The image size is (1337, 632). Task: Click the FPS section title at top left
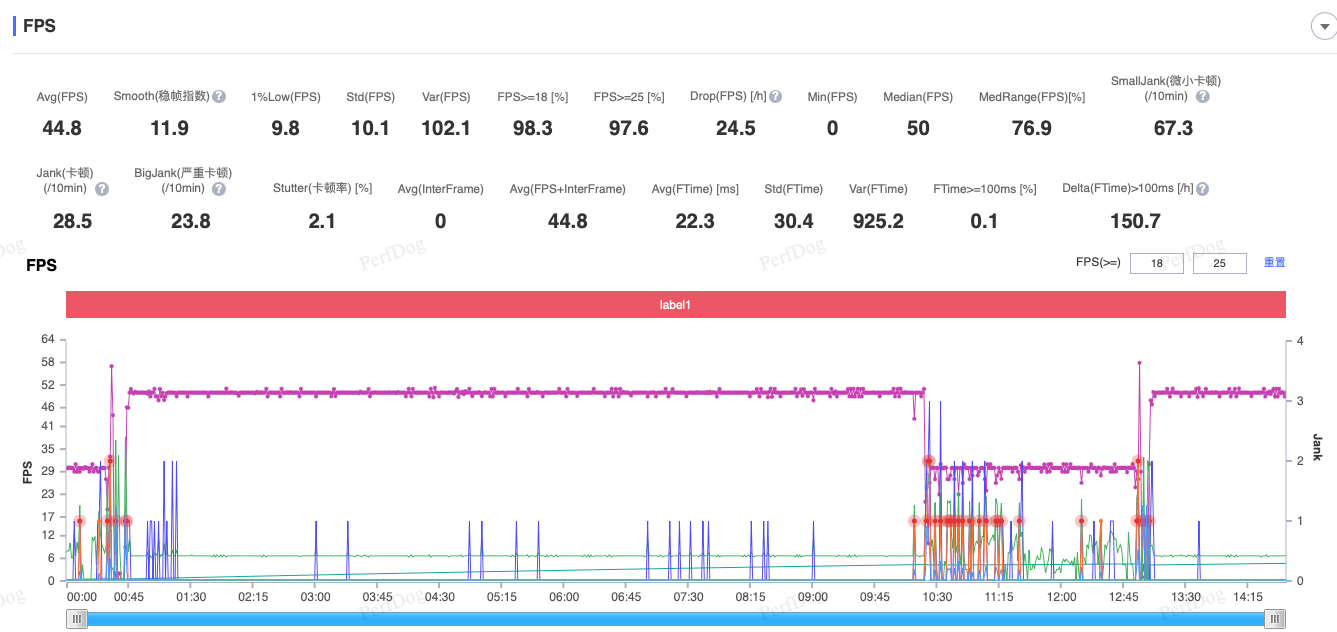[39, 26]
